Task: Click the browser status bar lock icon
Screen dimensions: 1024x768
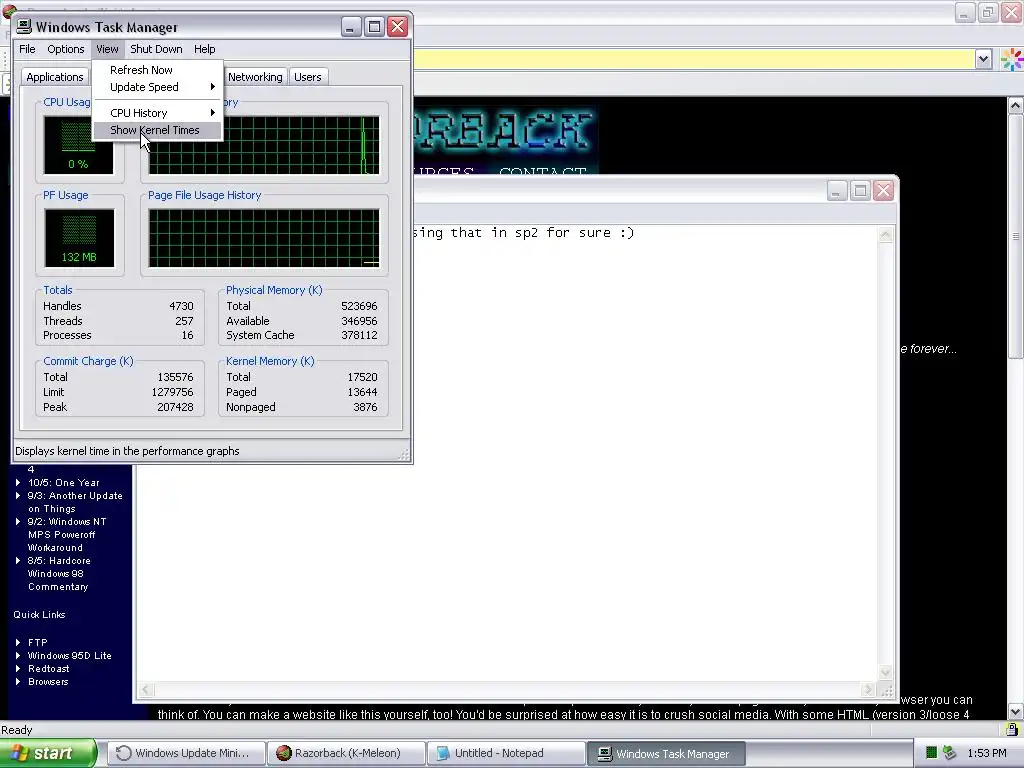Action: coord(1012,729)
